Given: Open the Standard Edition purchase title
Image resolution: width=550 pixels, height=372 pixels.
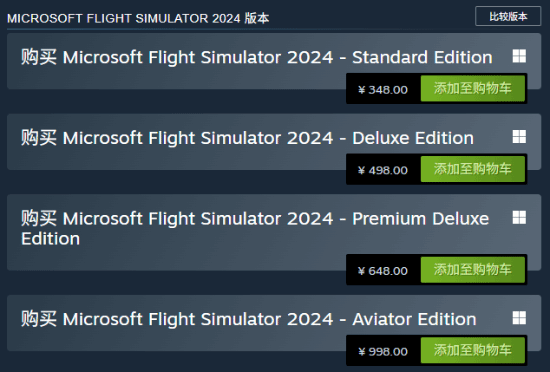Looking at the screenshot, I should coord(257,57).
